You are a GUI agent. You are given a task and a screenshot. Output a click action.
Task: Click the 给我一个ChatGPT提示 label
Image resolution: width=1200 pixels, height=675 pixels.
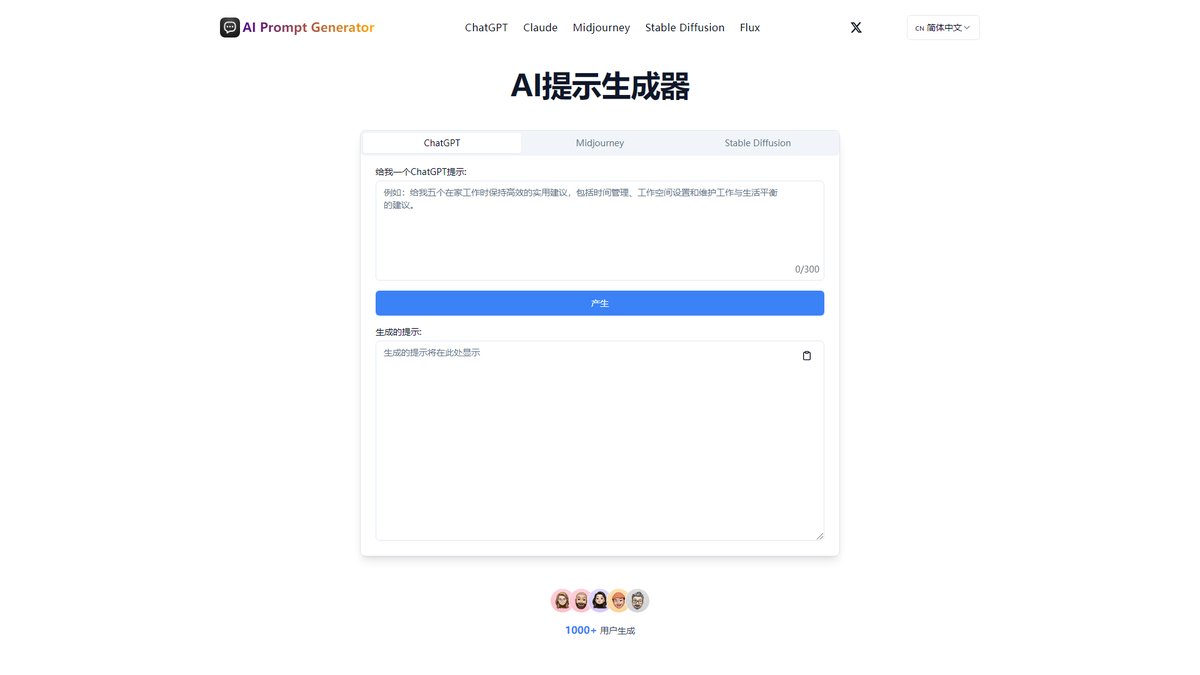[x=421, y=172]
